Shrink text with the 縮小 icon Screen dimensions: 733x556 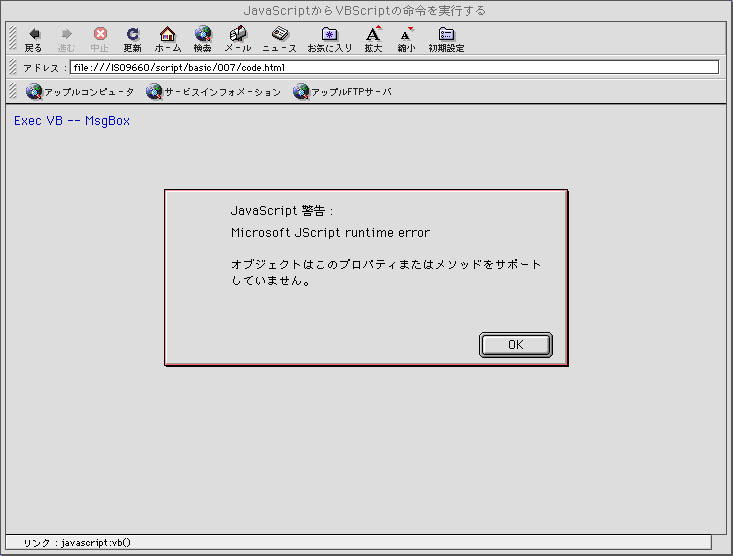click(x=406, y=39)
